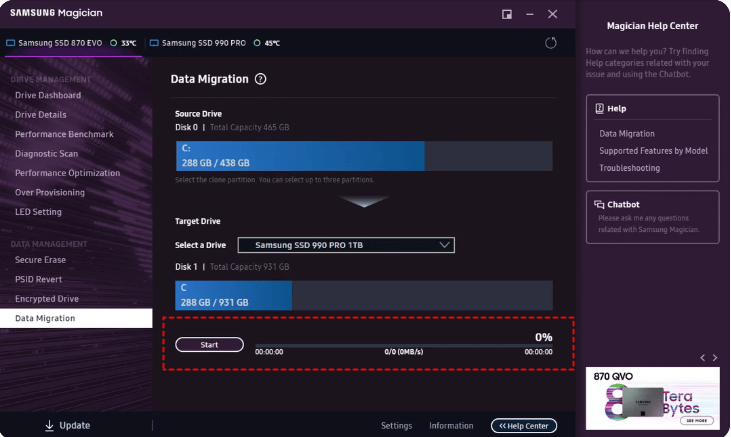Click the dropdown chevron of Select a Drive
Viewport: 731px width, 437px height.
(x=444, y=245)
